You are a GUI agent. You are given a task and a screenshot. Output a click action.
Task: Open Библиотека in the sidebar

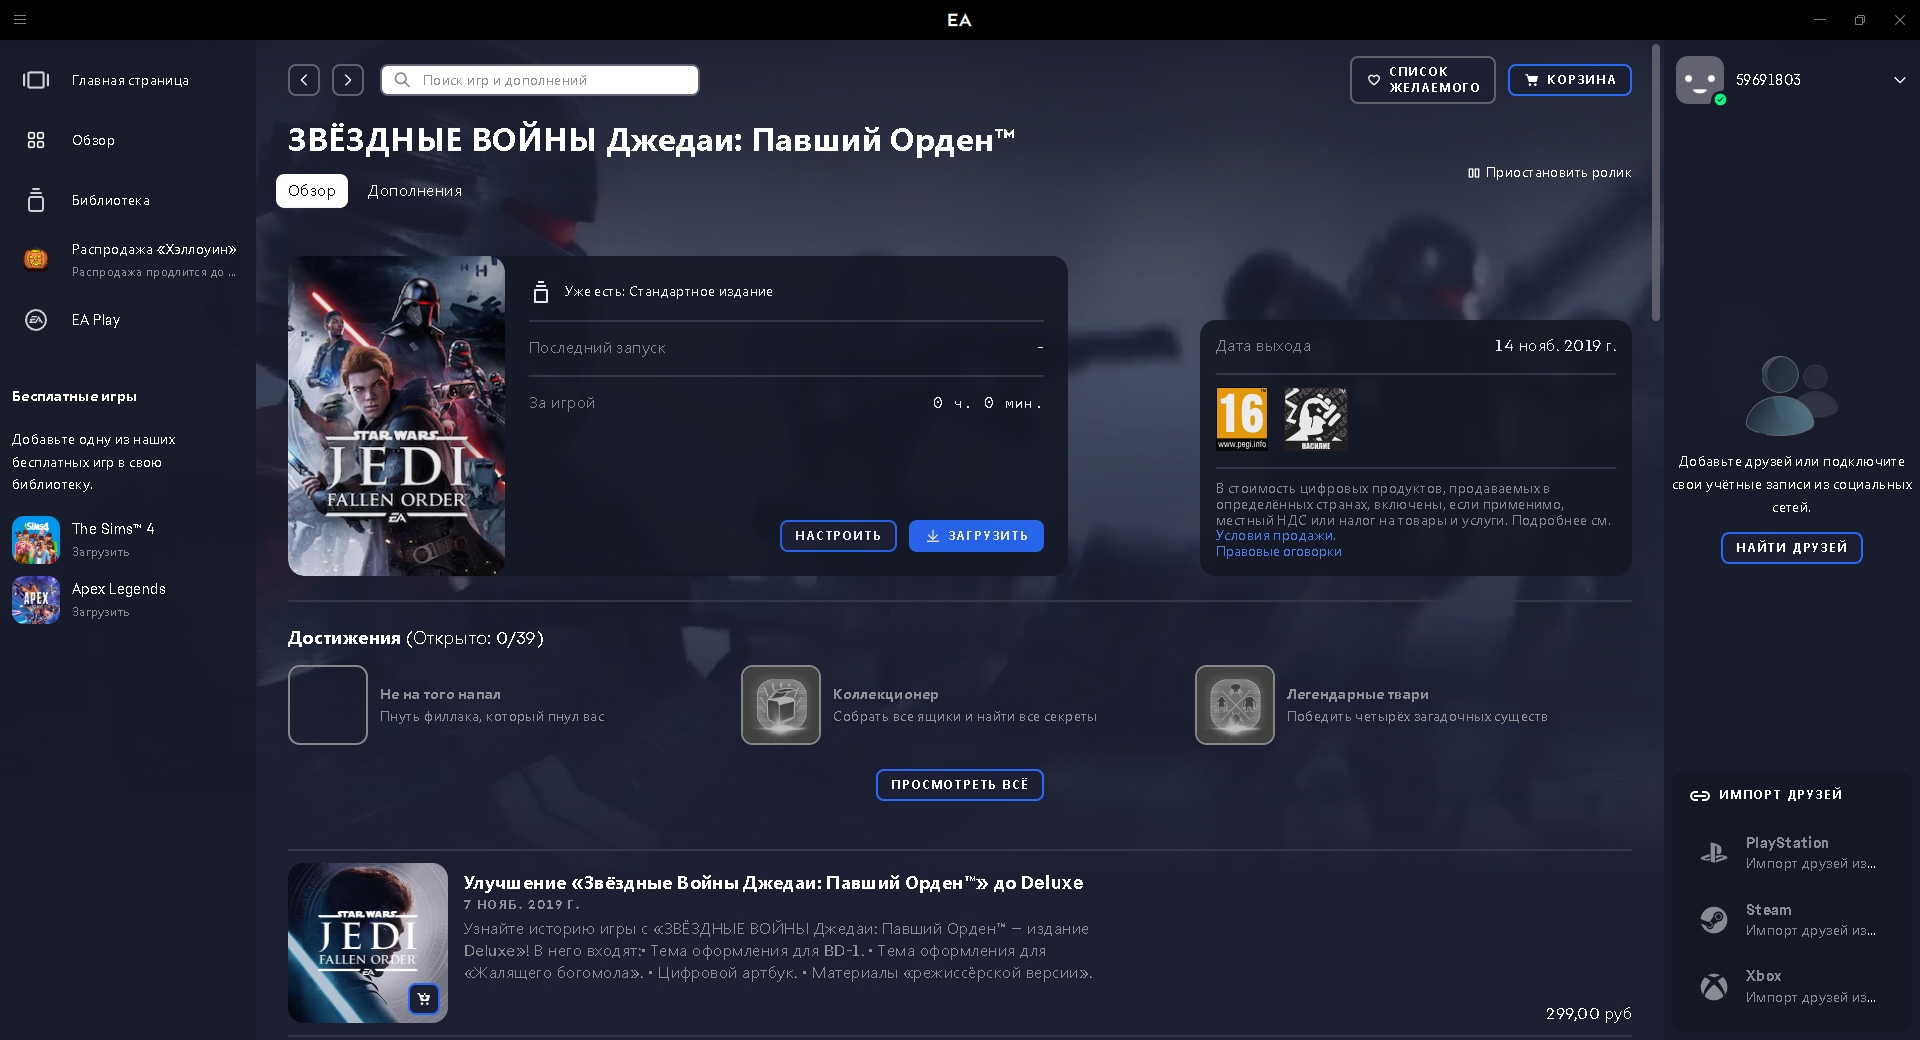coord(111,200)
